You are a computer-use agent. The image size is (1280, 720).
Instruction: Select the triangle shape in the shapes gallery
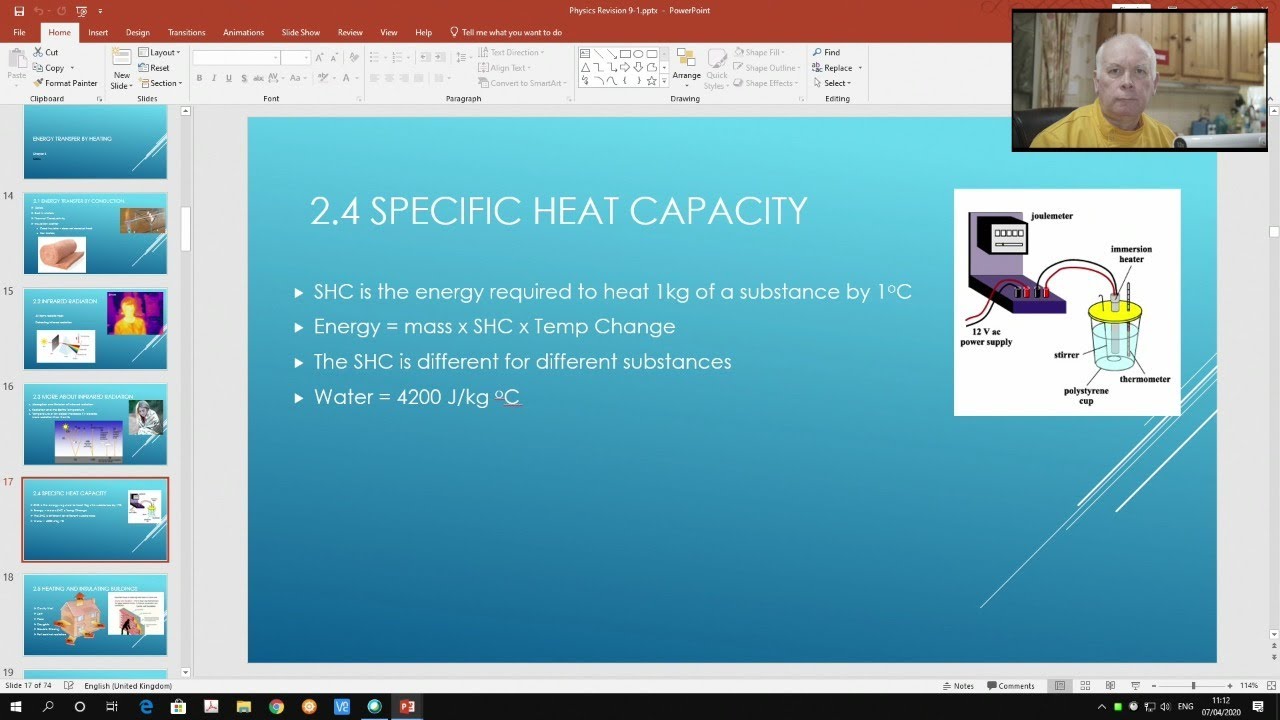tap(586, 67)
